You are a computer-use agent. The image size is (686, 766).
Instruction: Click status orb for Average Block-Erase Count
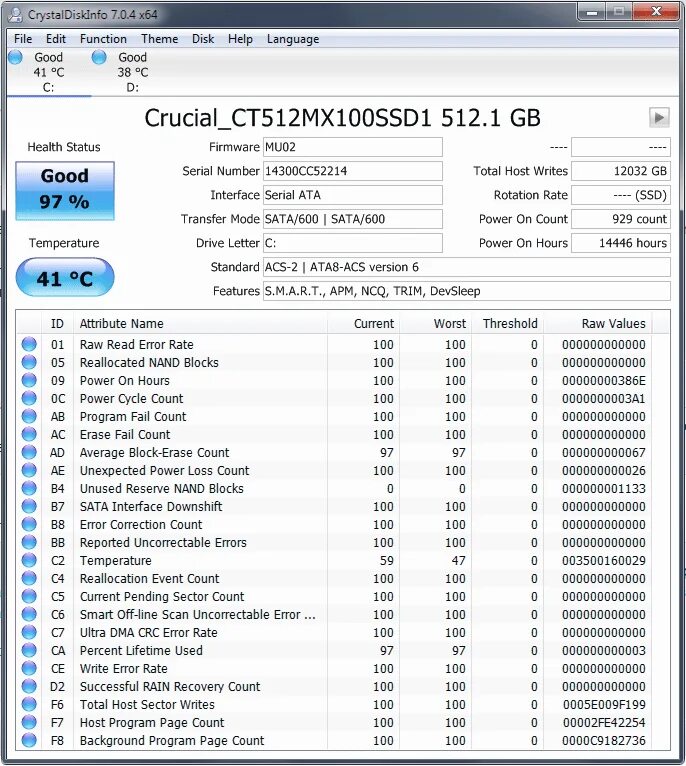click(29, 452)
